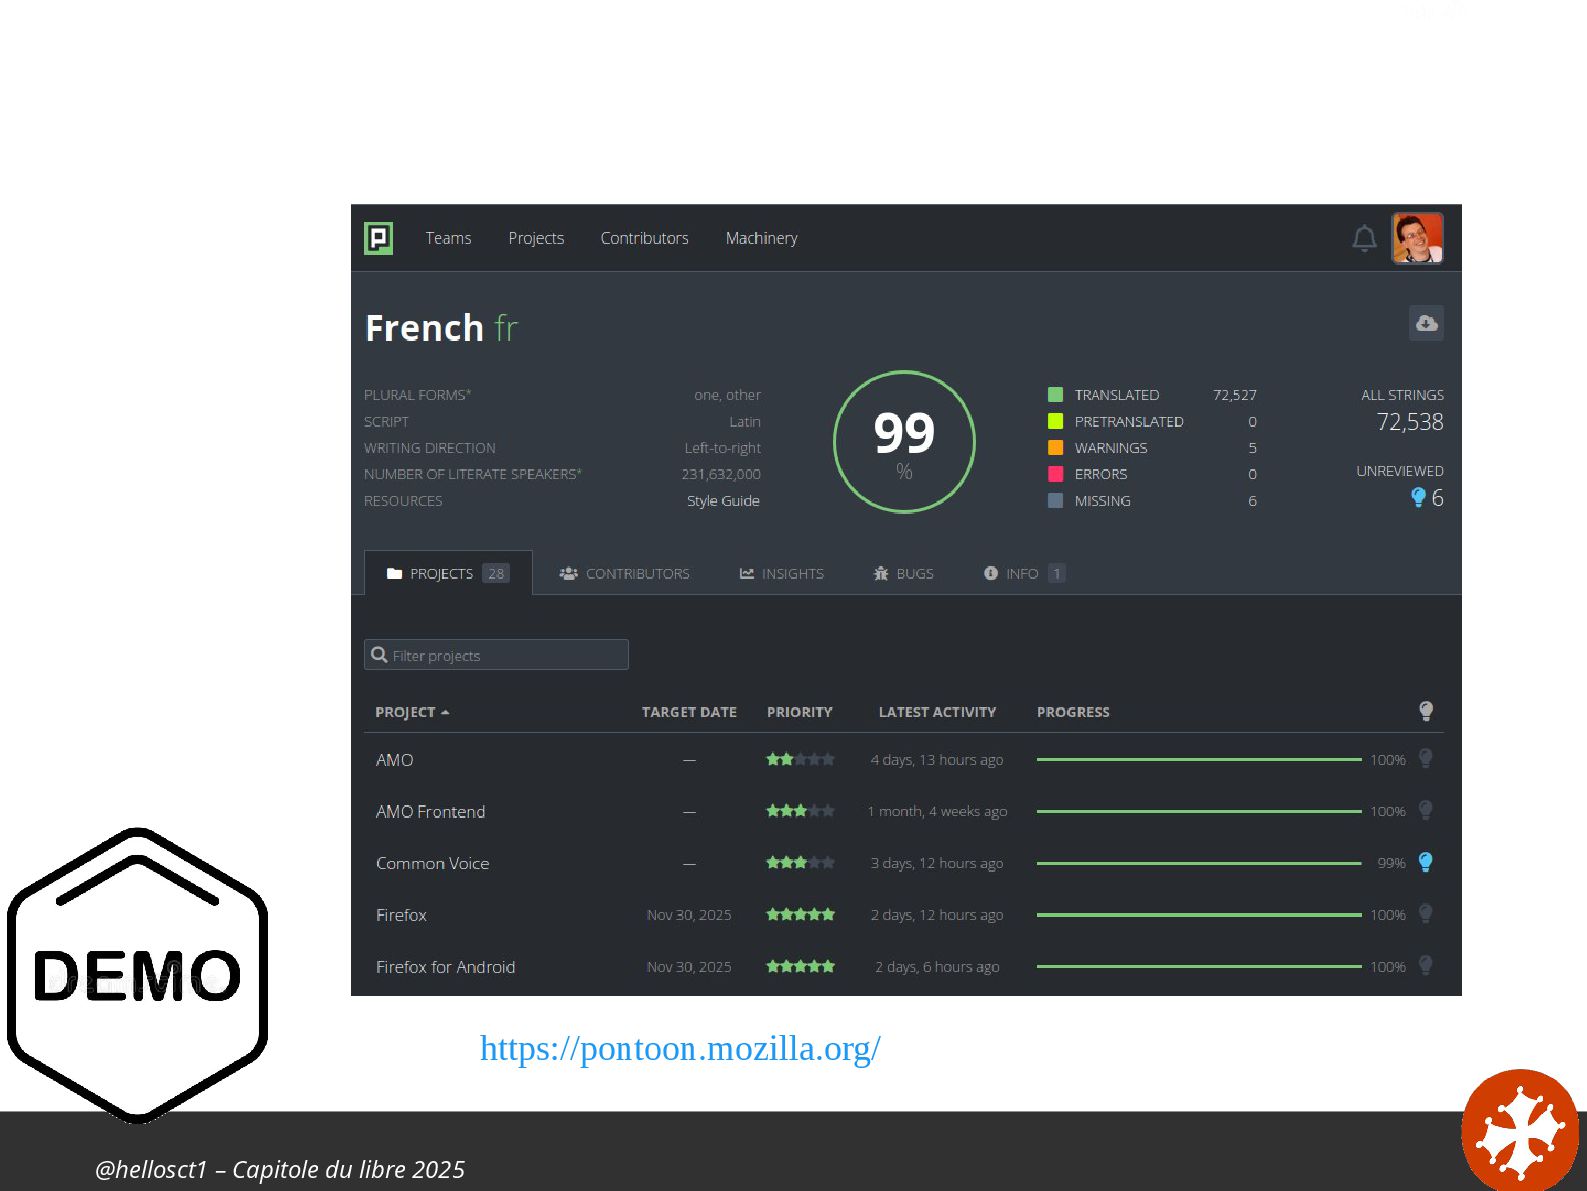
Task: Click Firefox target date Nov 30, 2025
Action: click(x=689, y=915)
